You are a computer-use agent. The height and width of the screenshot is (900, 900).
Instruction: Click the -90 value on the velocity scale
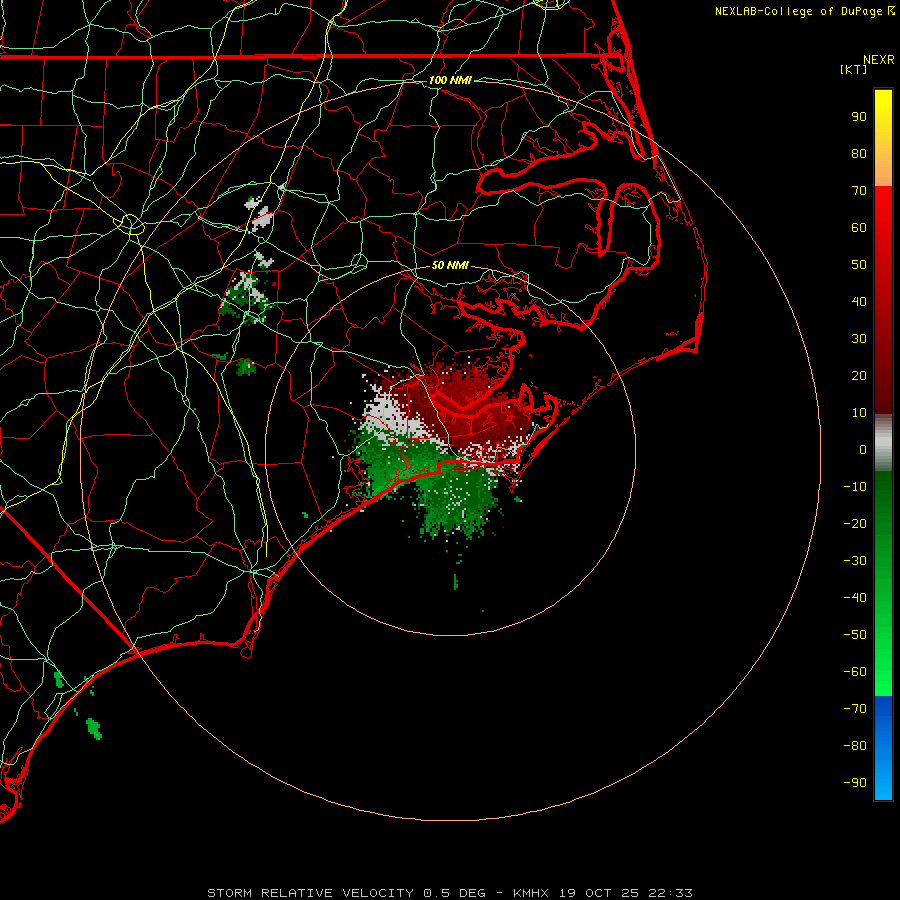(855, 783)
